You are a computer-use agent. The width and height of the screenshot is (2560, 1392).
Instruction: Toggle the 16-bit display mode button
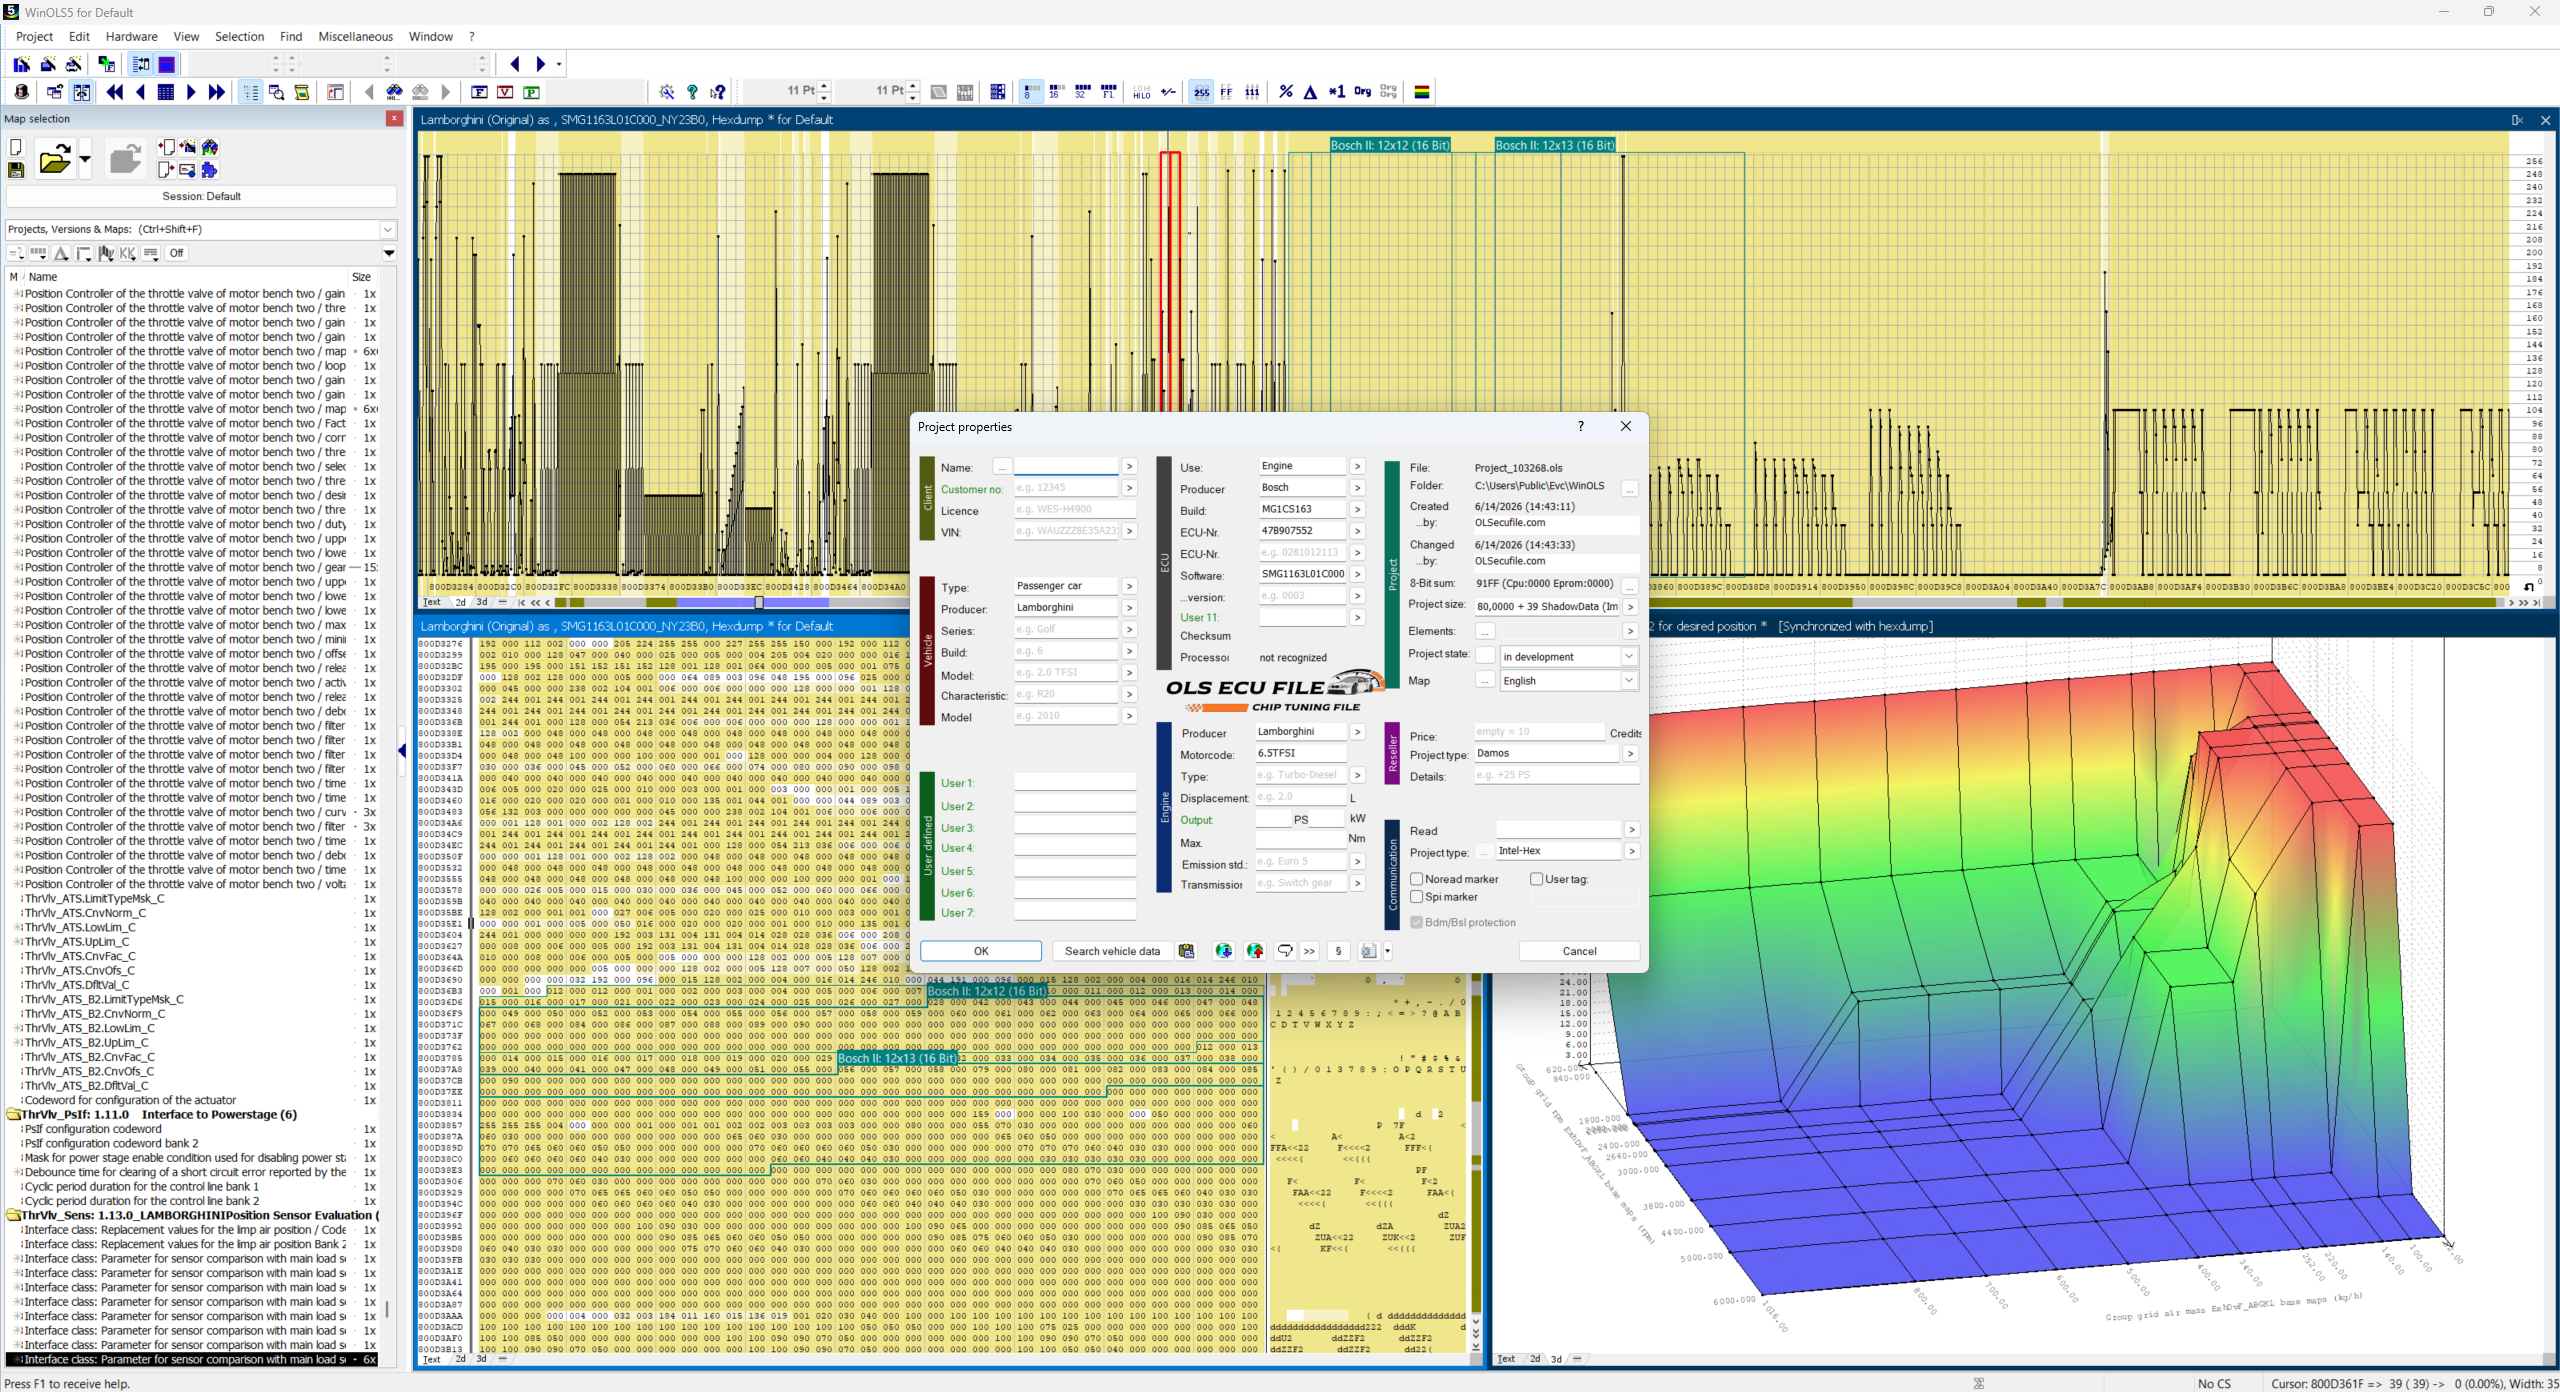(x=1057, y=92)
